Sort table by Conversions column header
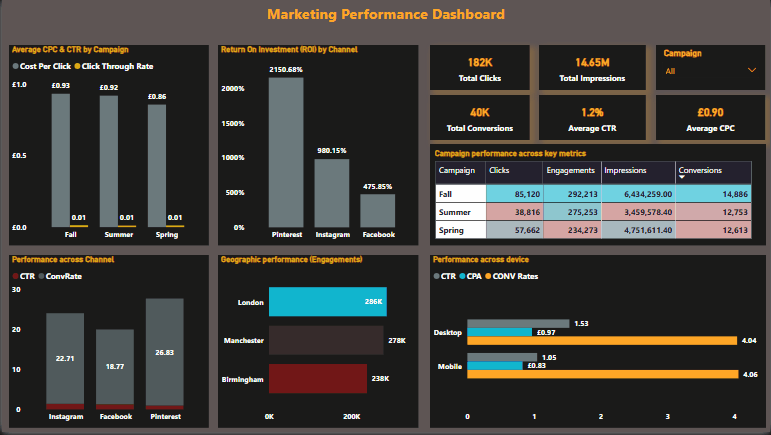Screen dimensions: 771x435 pyautogui.click(x=713, y=173)
